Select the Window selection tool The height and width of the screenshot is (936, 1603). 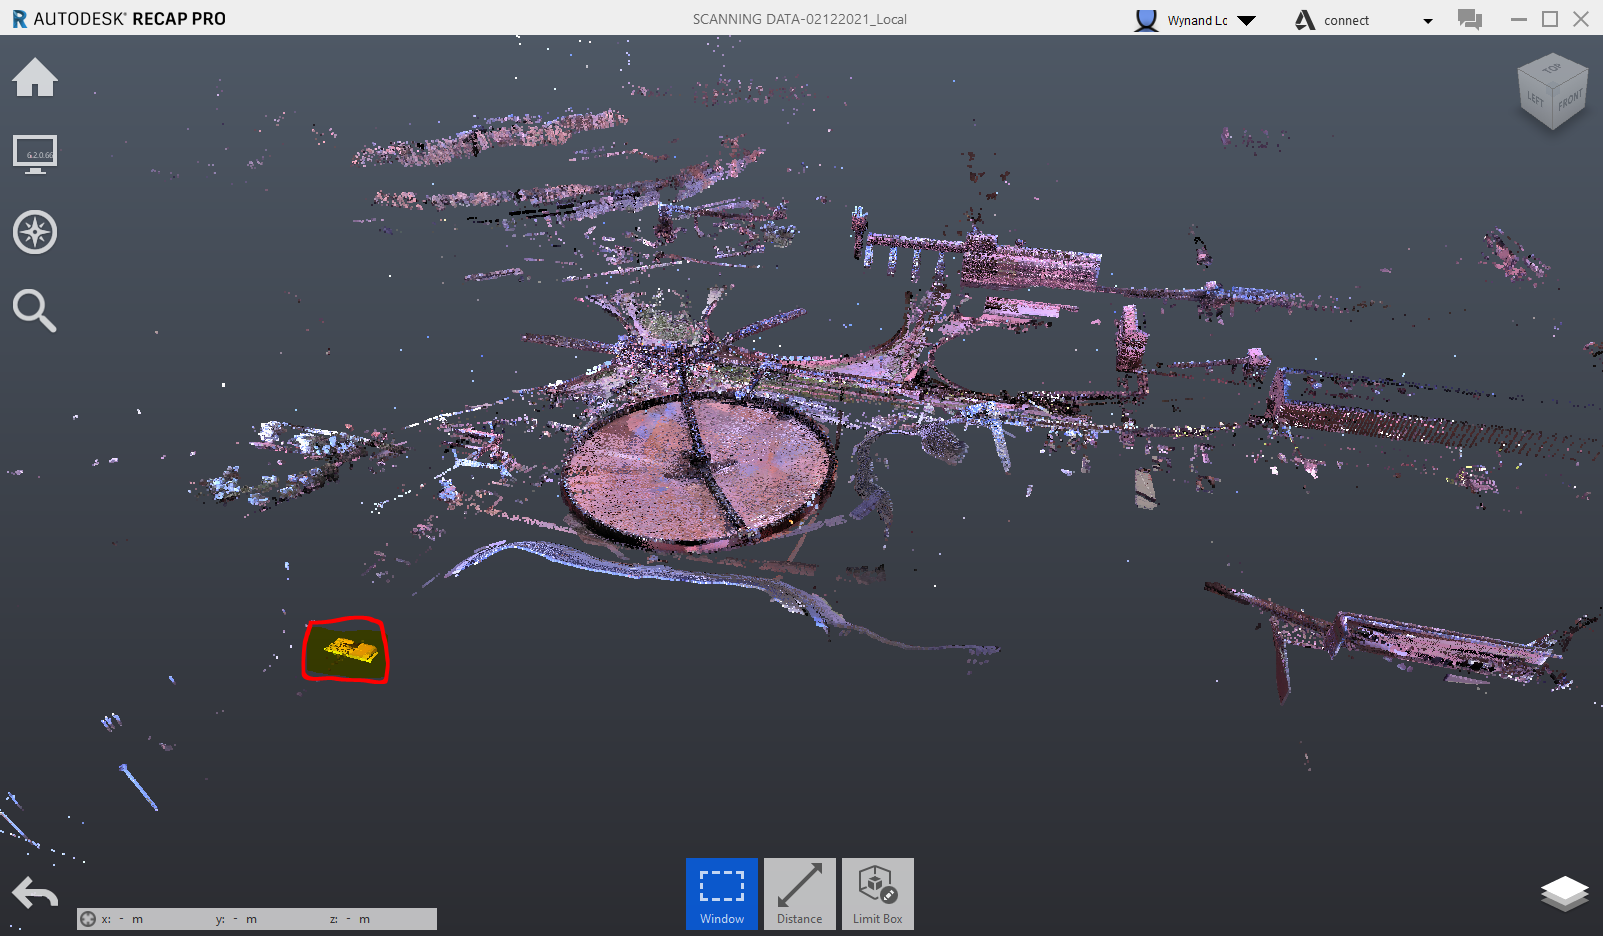pos(722,894)
